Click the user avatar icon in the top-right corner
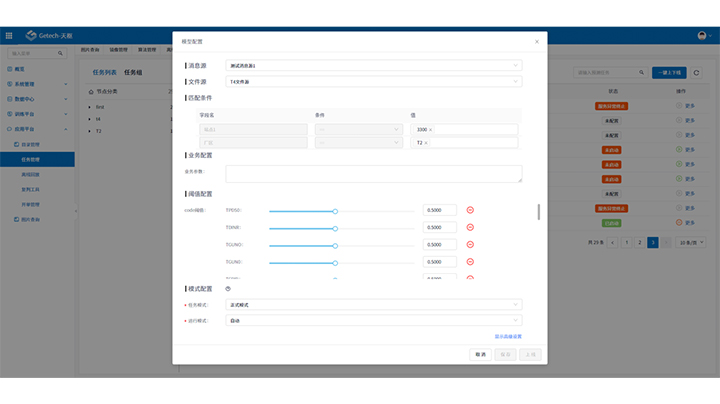Screen dimensions: 720x404 pos(703,35)
